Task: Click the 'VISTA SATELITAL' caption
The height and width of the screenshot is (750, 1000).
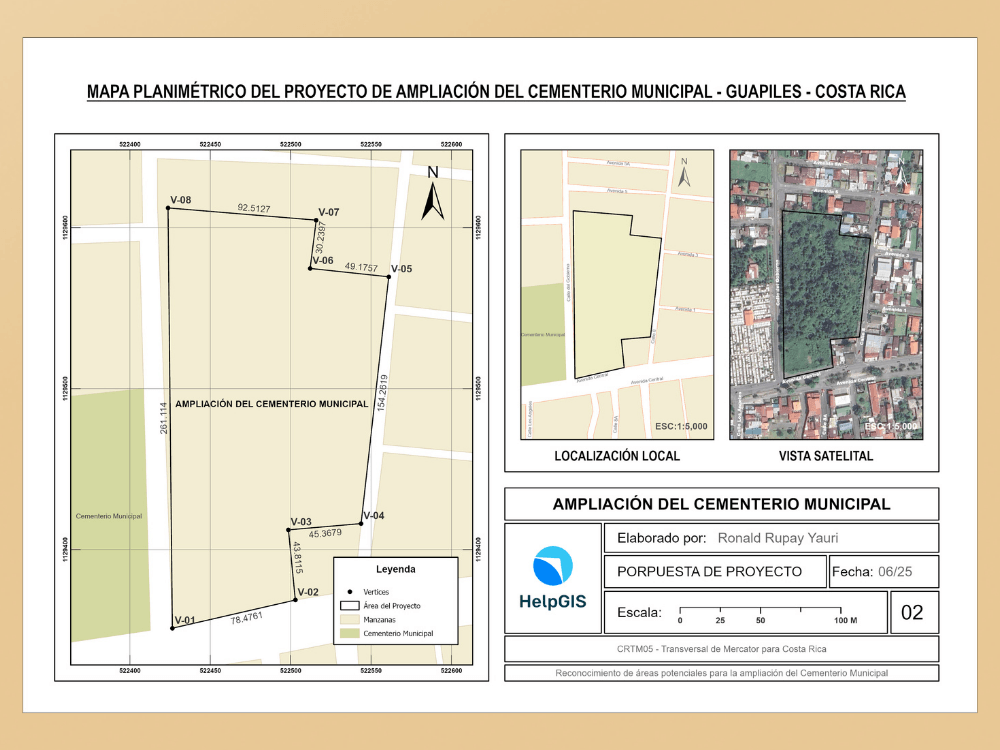Action: [x=826, y=456]
